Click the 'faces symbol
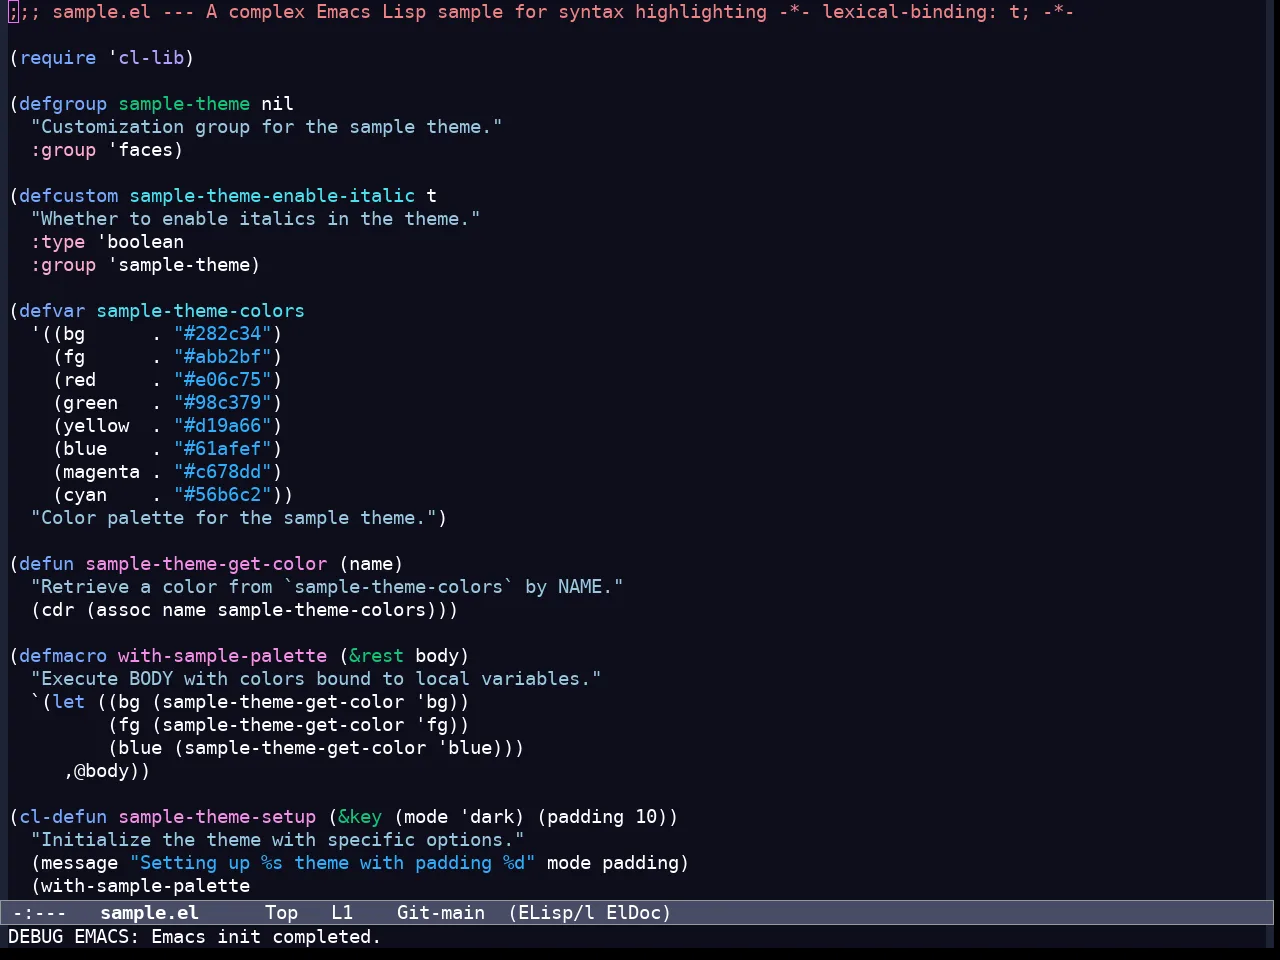The height and width of the screenshot is (960, 1280). click(140, 149)
